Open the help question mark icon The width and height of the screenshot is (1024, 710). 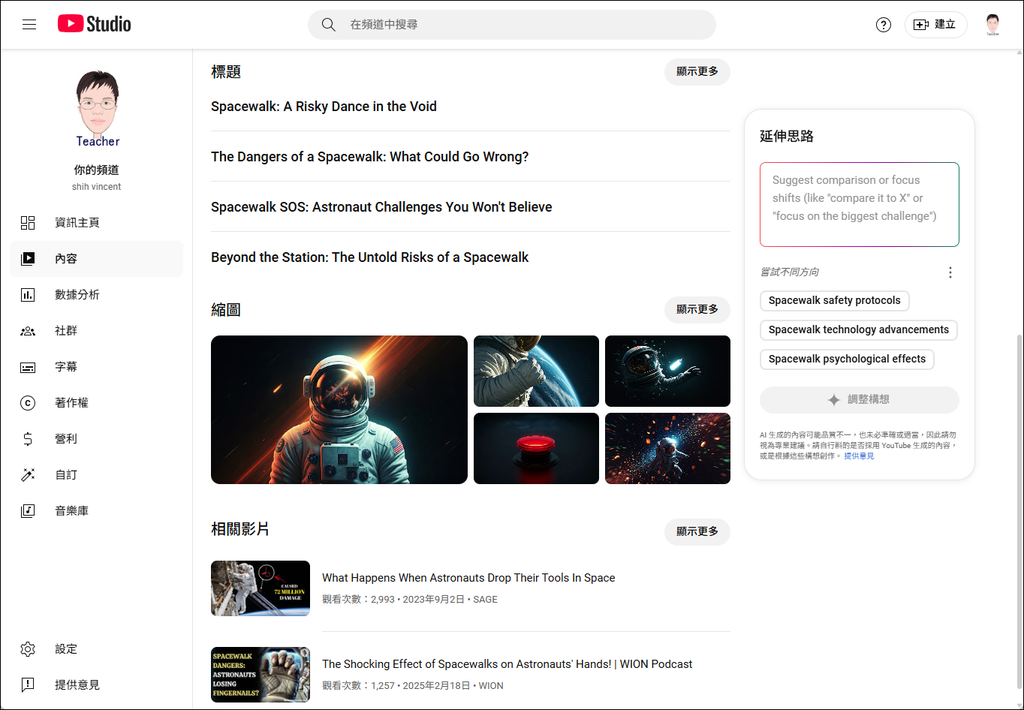tap(883, 25)
